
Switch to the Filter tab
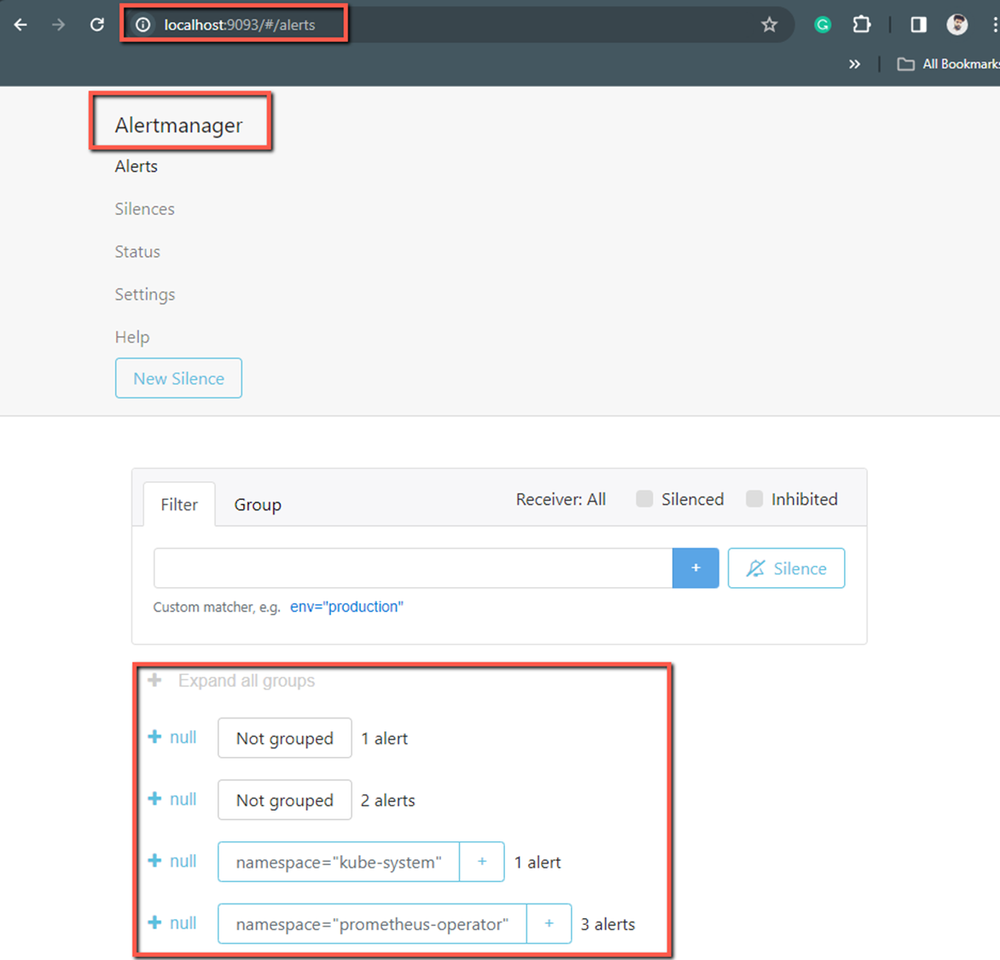coord(179,504)
